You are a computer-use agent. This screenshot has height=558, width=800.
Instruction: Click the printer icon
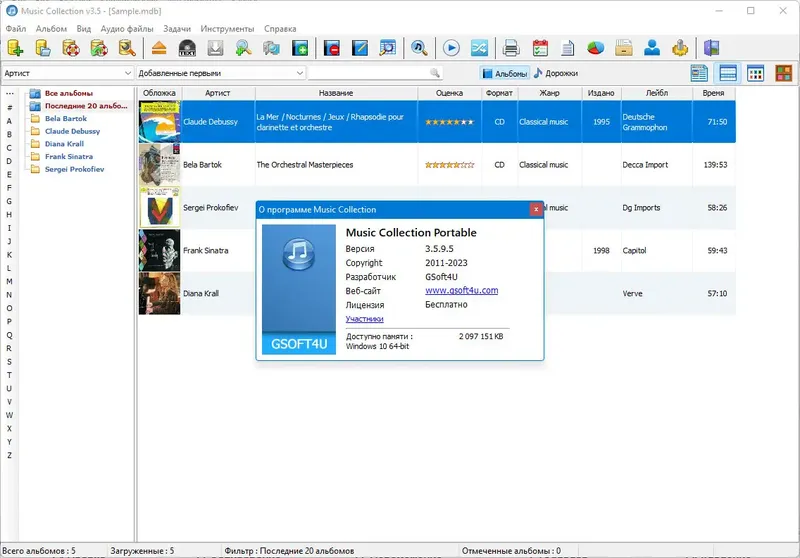(511, 48)
